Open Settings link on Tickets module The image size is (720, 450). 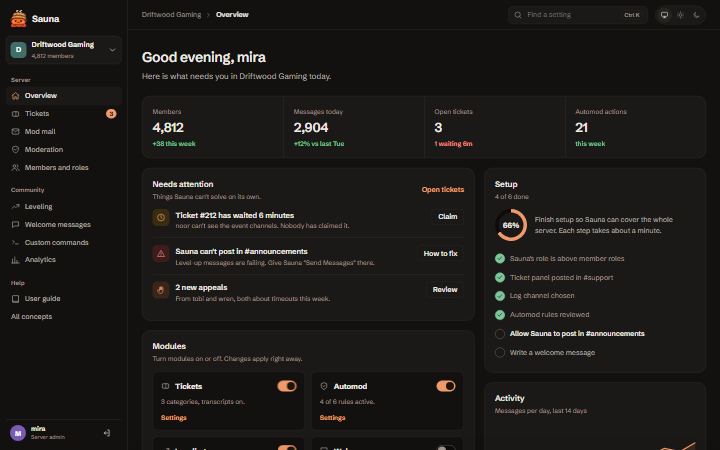pos(174,418)
